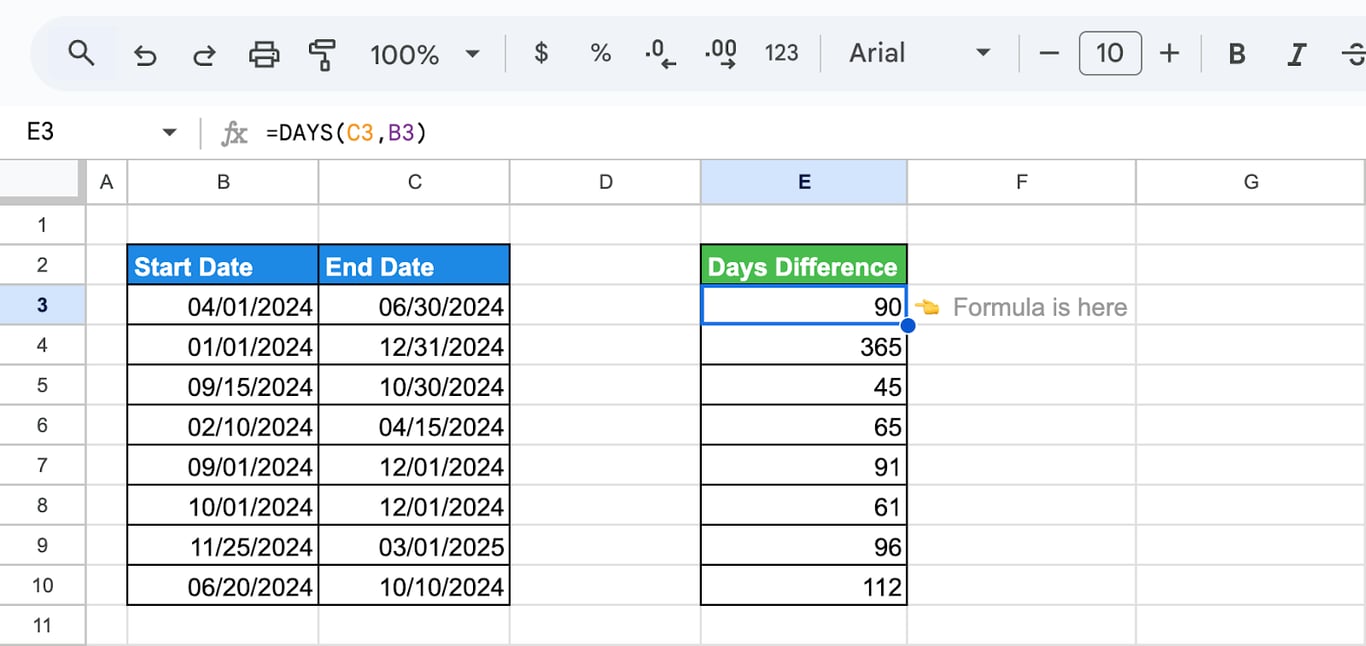Select cell with end date 10/10/2024

(414, 586)
